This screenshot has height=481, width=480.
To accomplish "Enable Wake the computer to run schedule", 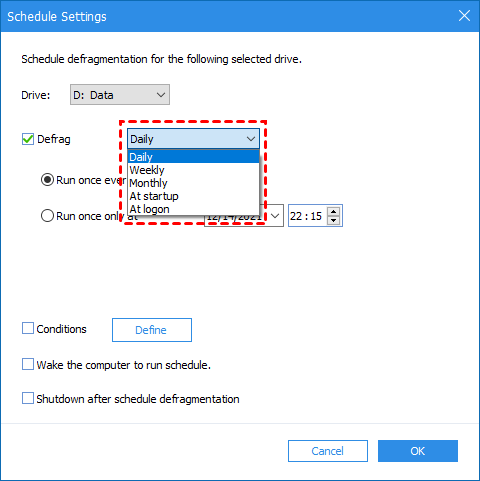I will point(28,364).
